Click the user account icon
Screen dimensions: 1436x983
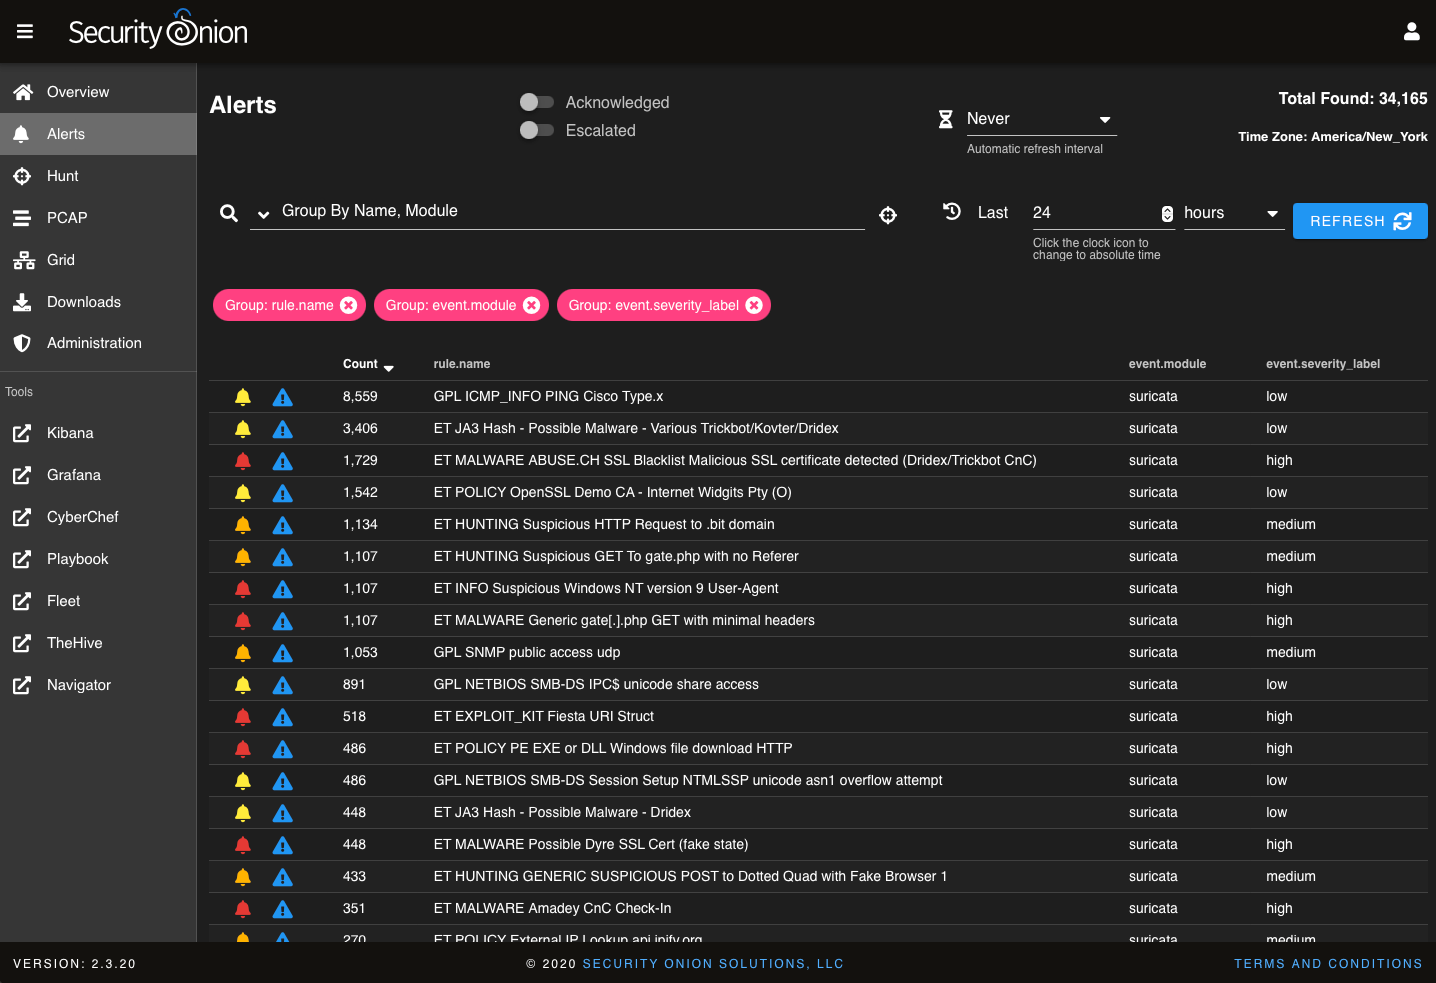(1411, 32)
